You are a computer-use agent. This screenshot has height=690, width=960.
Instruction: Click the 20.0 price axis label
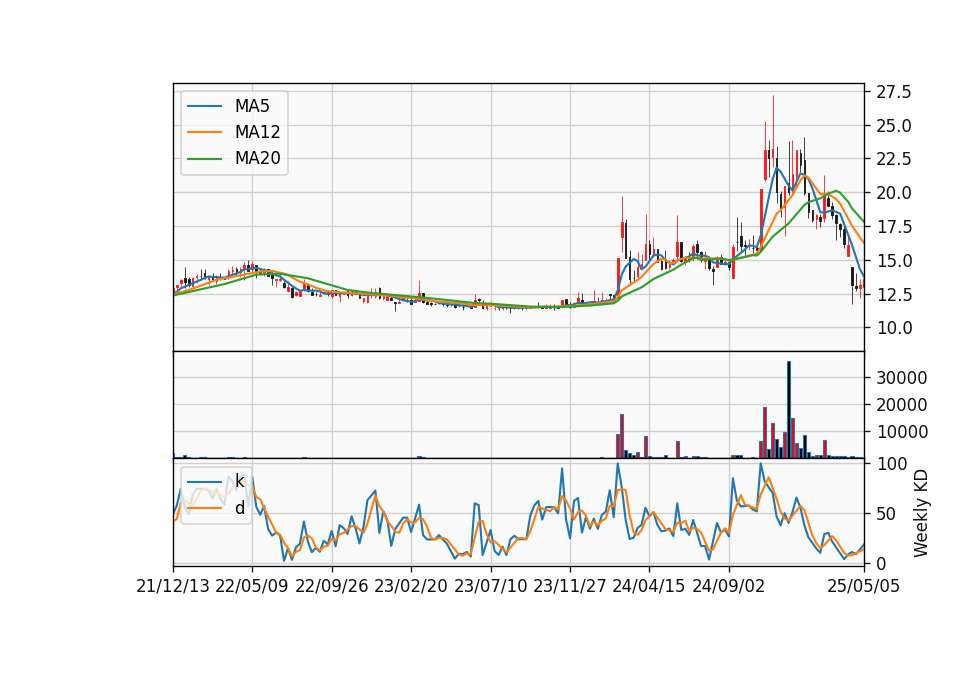pos(894,193)
